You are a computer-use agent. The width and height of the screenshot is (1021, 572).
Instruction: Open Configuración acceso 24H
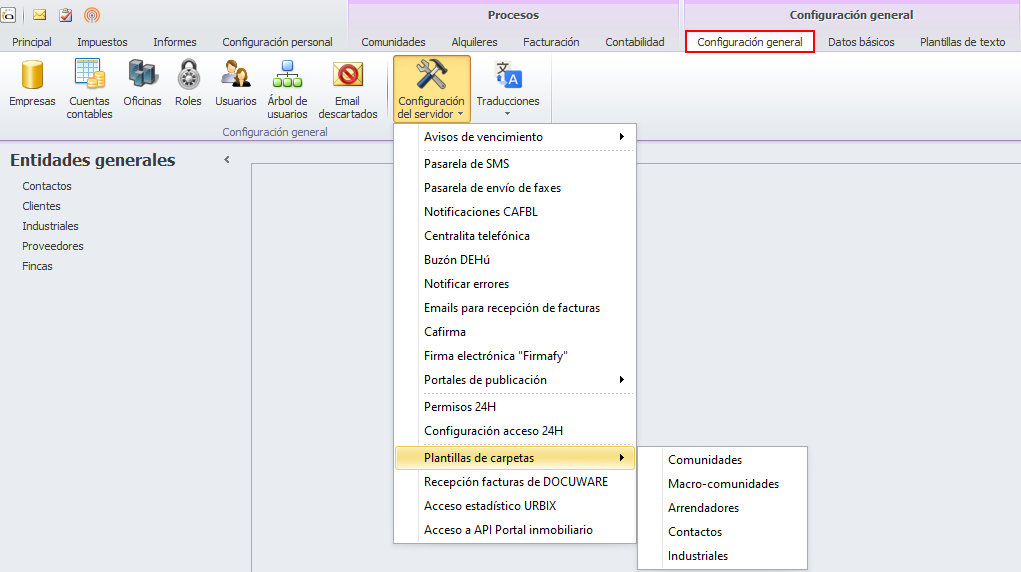click(515, 431)
